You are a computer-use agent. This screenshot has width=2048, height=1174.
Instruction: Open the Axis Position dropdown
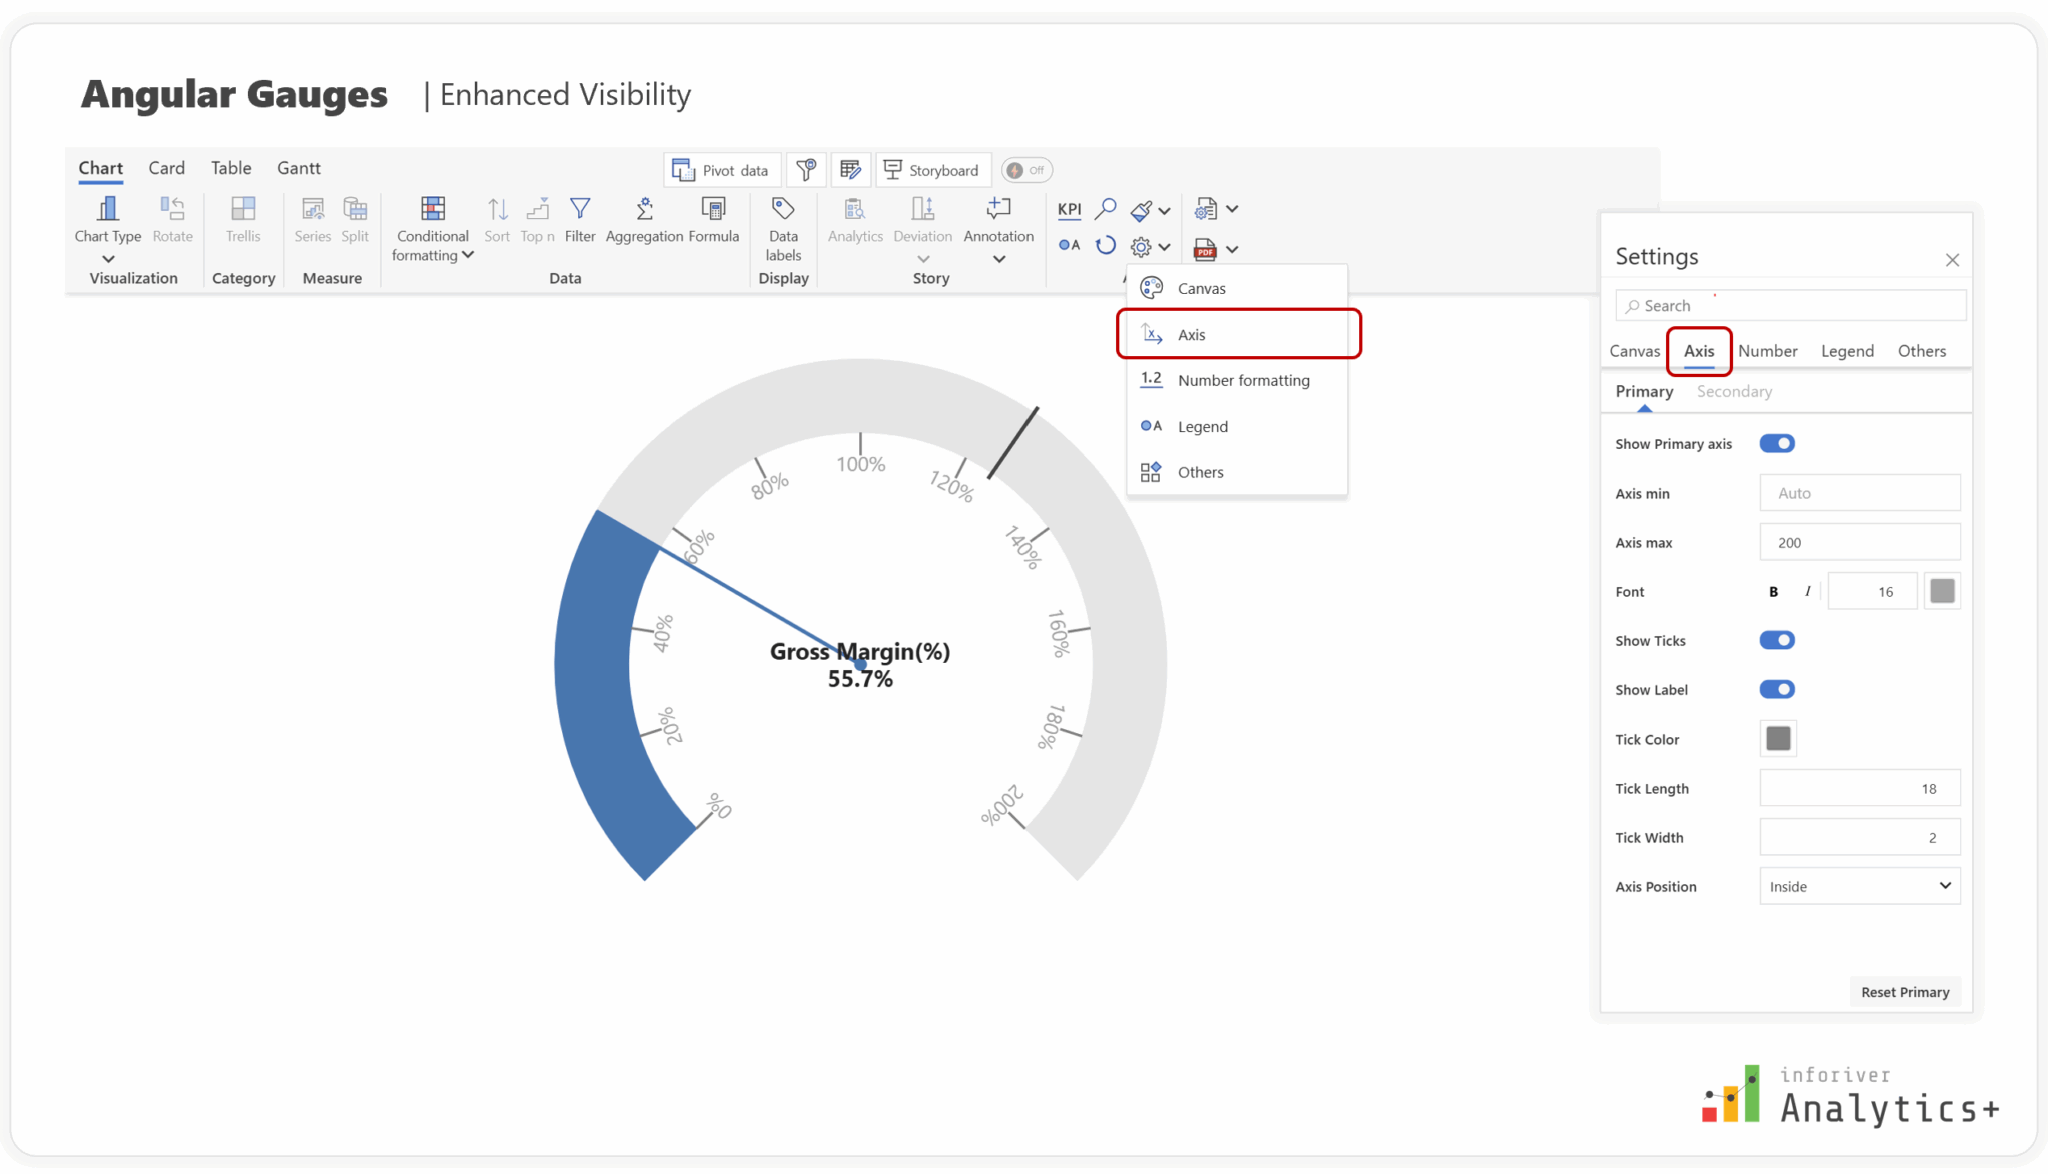pos(1858,886)
